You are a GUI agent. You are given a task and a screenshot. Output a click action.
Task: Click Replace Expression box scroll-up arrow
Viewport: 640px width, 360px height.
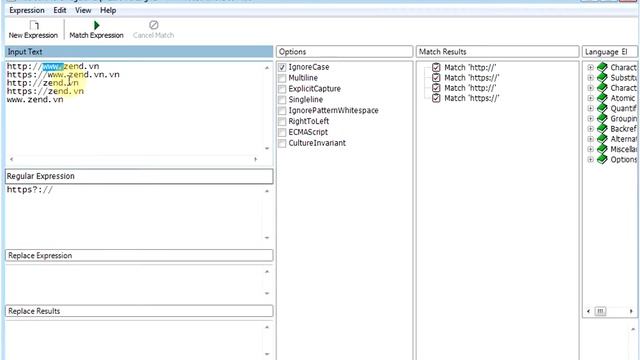point(267,271)
